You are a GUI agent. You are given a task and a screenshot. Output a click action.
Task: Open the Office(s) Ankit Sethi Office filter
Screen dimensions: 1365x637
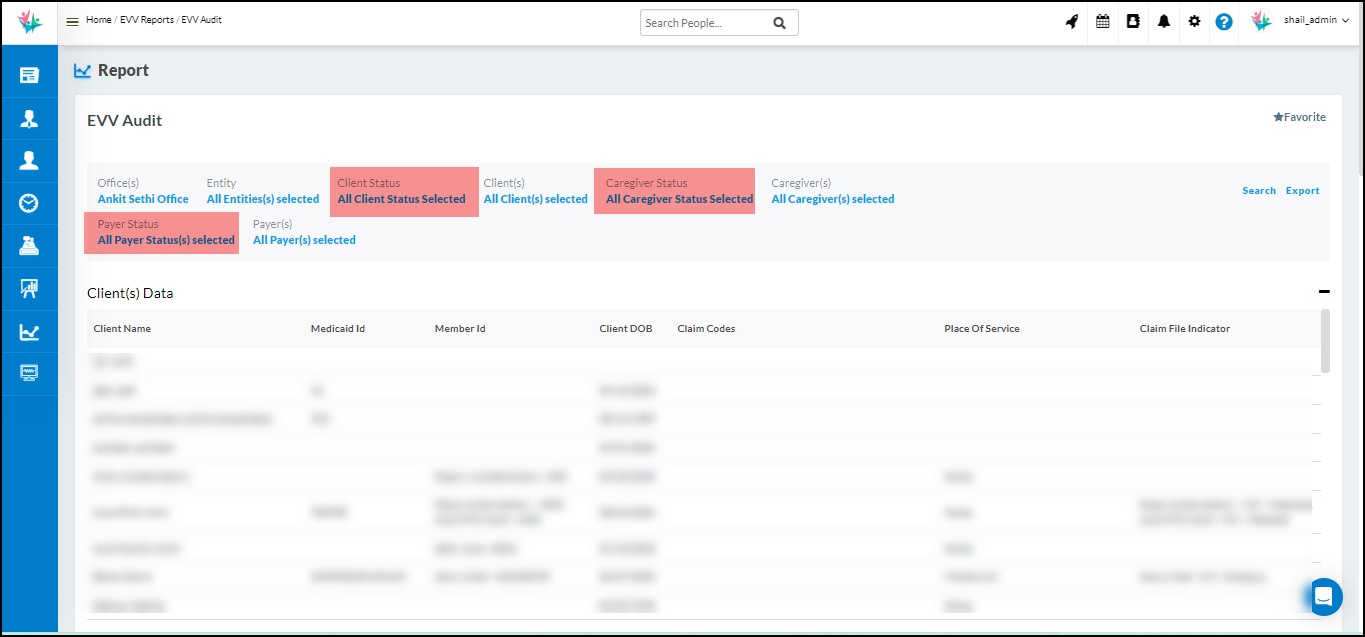coord(143,199)
